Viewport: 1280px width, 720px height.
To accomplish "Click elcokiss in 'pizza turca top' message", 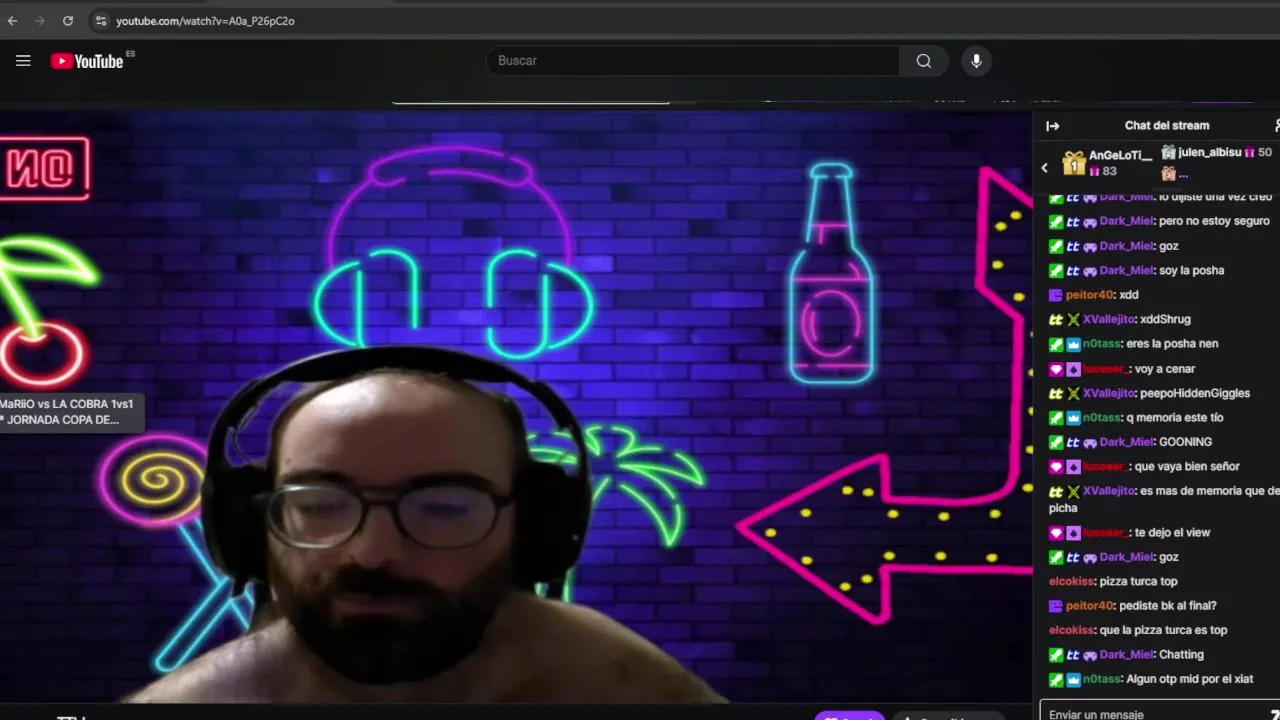I will coord(1071,581).
